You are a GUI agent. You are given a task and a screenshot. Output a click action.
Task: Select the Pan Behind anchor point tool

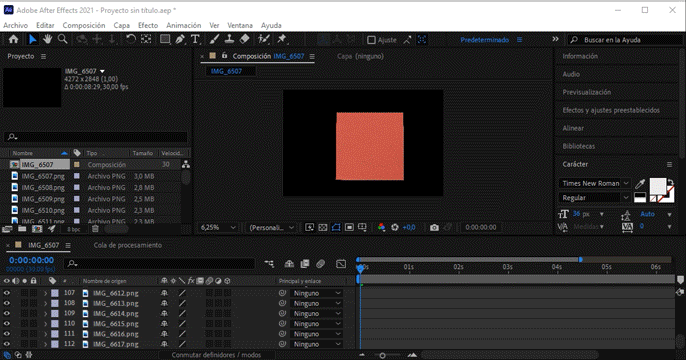coord(146,39)
